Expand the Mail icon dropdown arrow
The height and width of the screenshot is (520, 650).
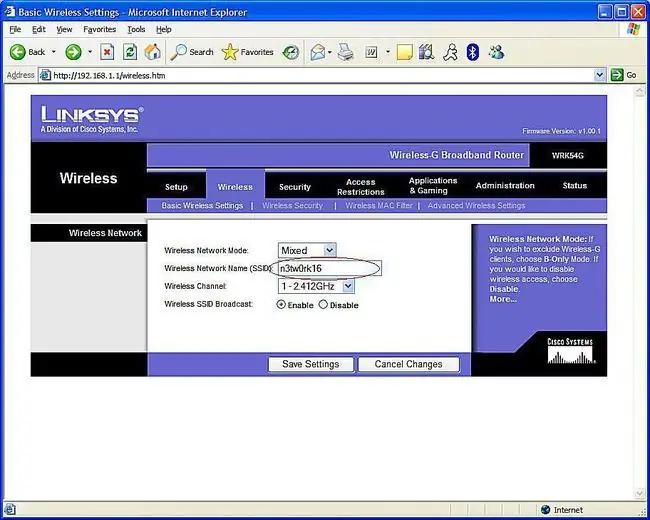pyautogui.click(x=330, y=52)
